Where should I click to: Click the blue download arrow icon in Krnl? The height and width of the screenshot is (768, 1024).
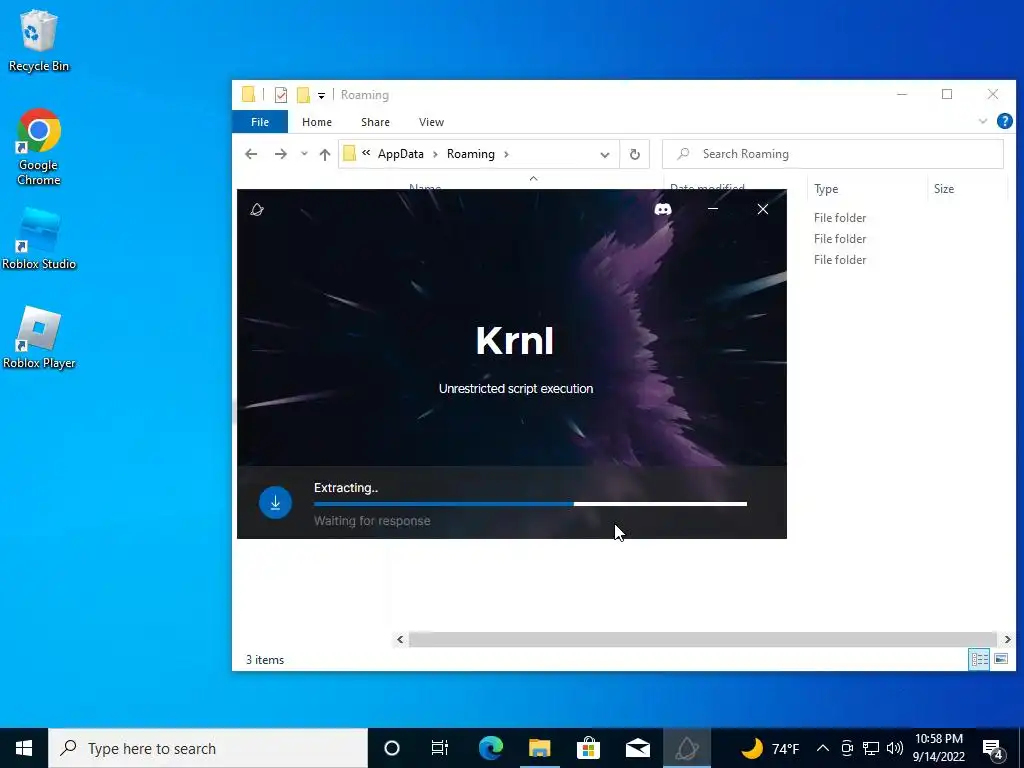tap(275, 502)
